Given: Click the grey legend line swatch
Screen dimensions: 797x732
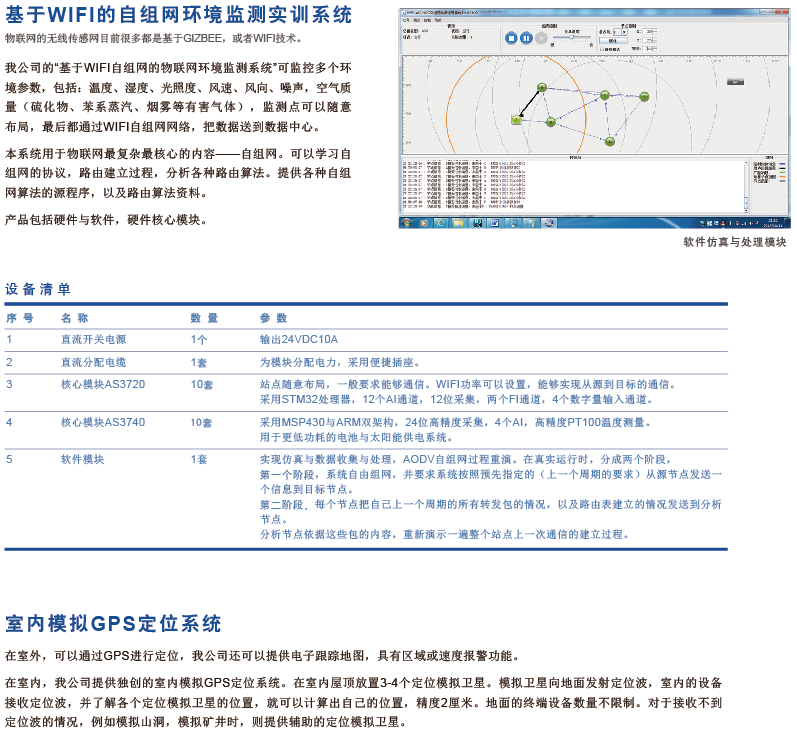Looking at the screenshot, I should click(782, 181).
